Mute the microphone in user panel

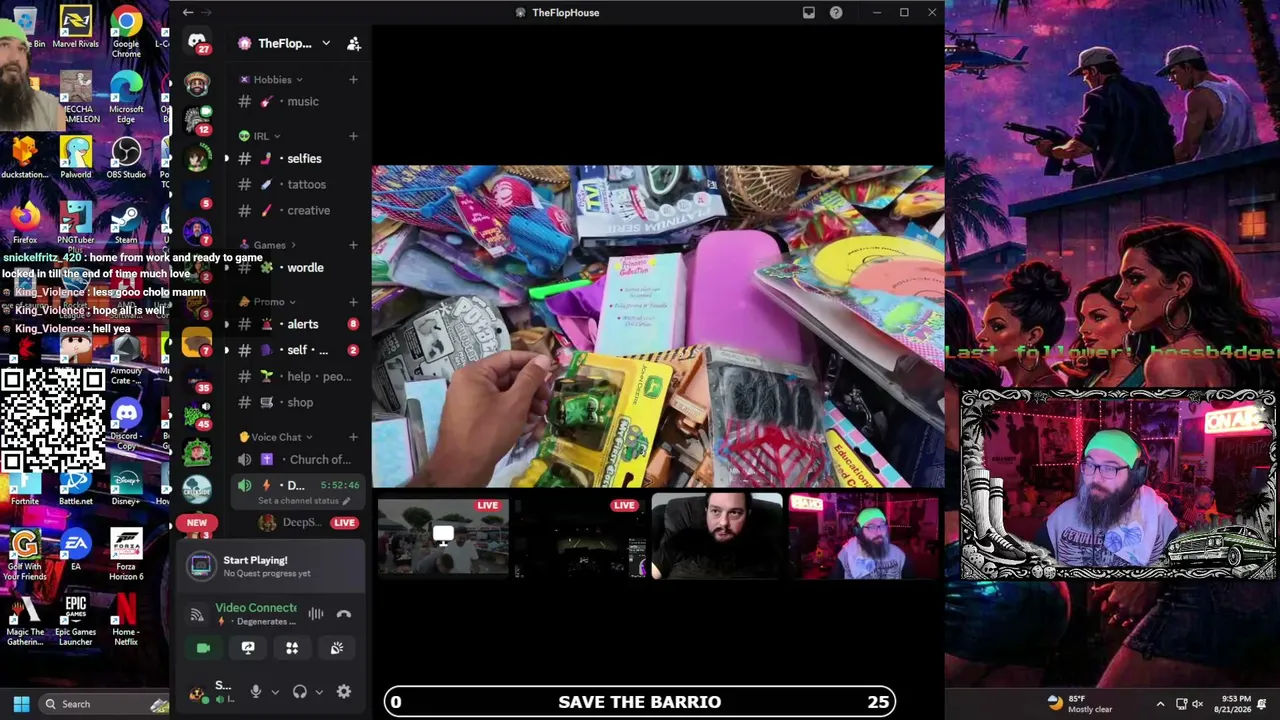255,692
